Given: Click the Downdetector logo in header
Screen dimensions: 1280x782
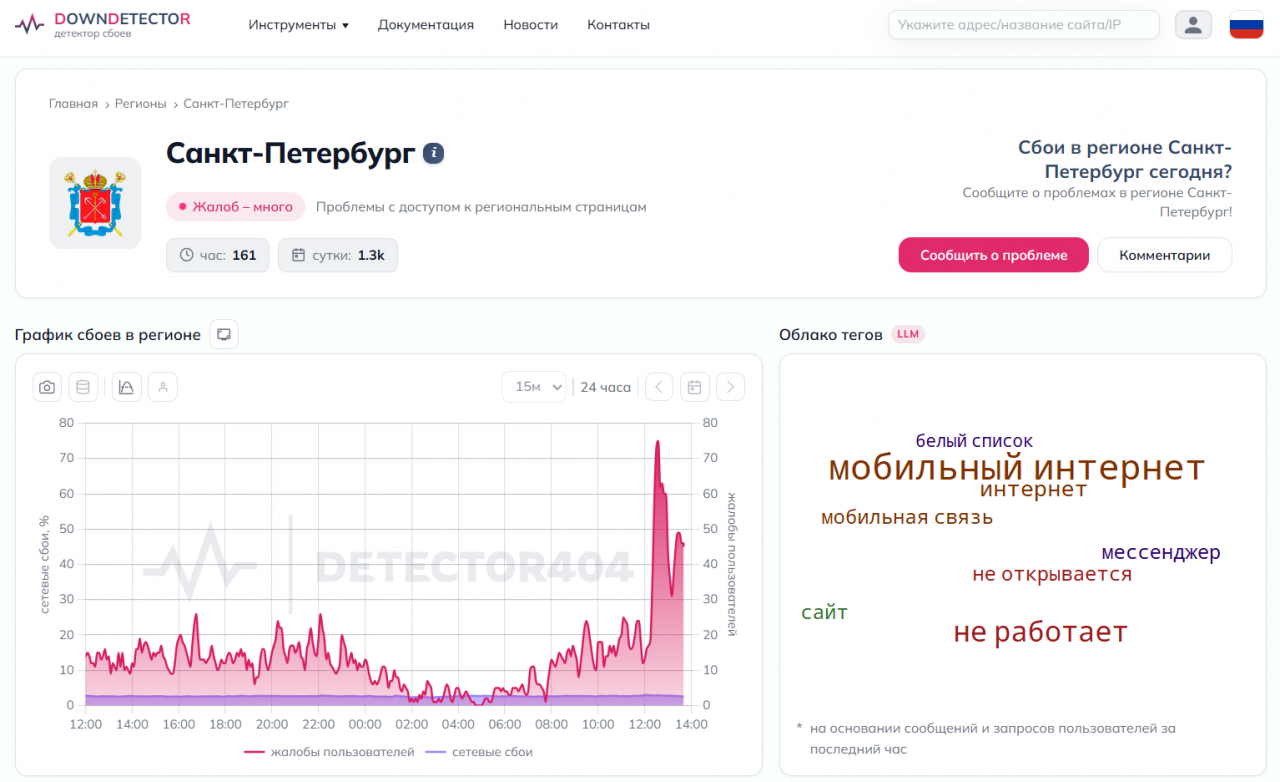Looking at the screenshot, I should coord(102,25).
